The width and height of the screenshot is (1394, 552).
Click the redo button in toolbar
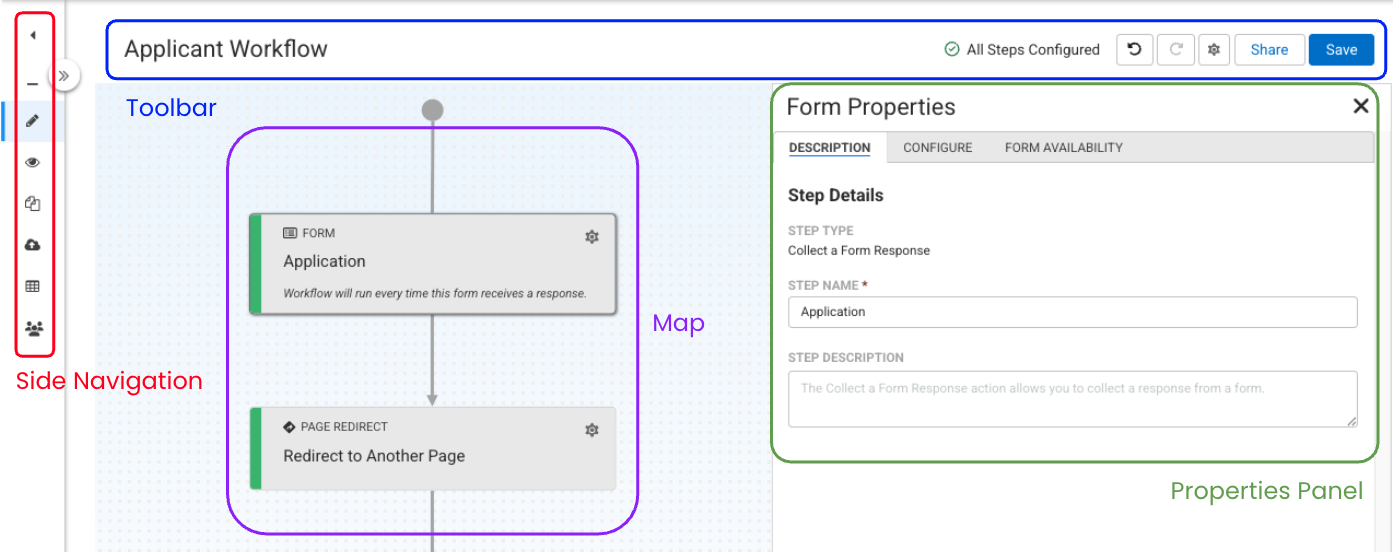[x=1176, y=49]
